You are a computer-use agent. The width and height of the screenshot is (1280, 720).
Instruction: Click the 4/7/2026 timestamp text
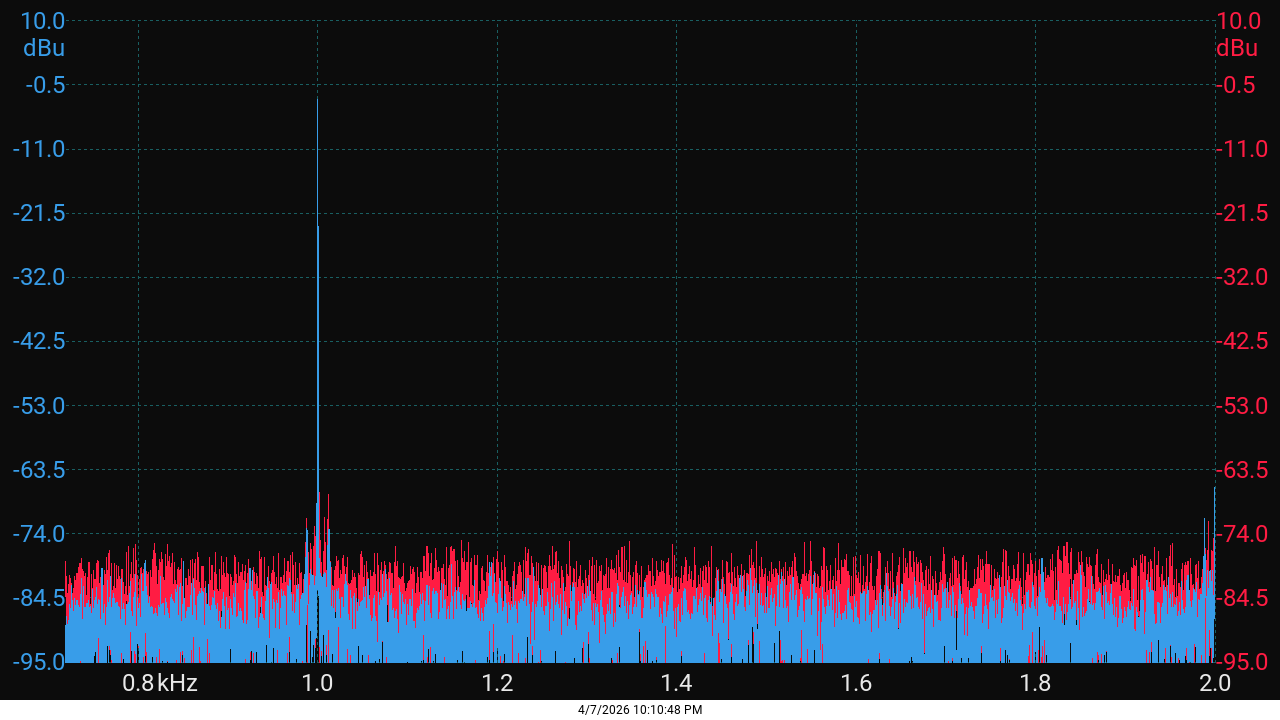coord(640,710)
